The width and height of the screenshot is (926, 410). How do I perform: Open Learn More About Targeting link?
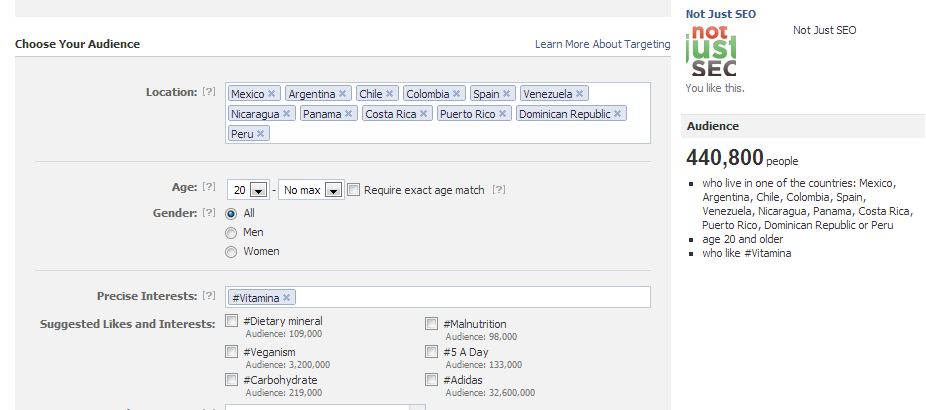pos(602,44)
